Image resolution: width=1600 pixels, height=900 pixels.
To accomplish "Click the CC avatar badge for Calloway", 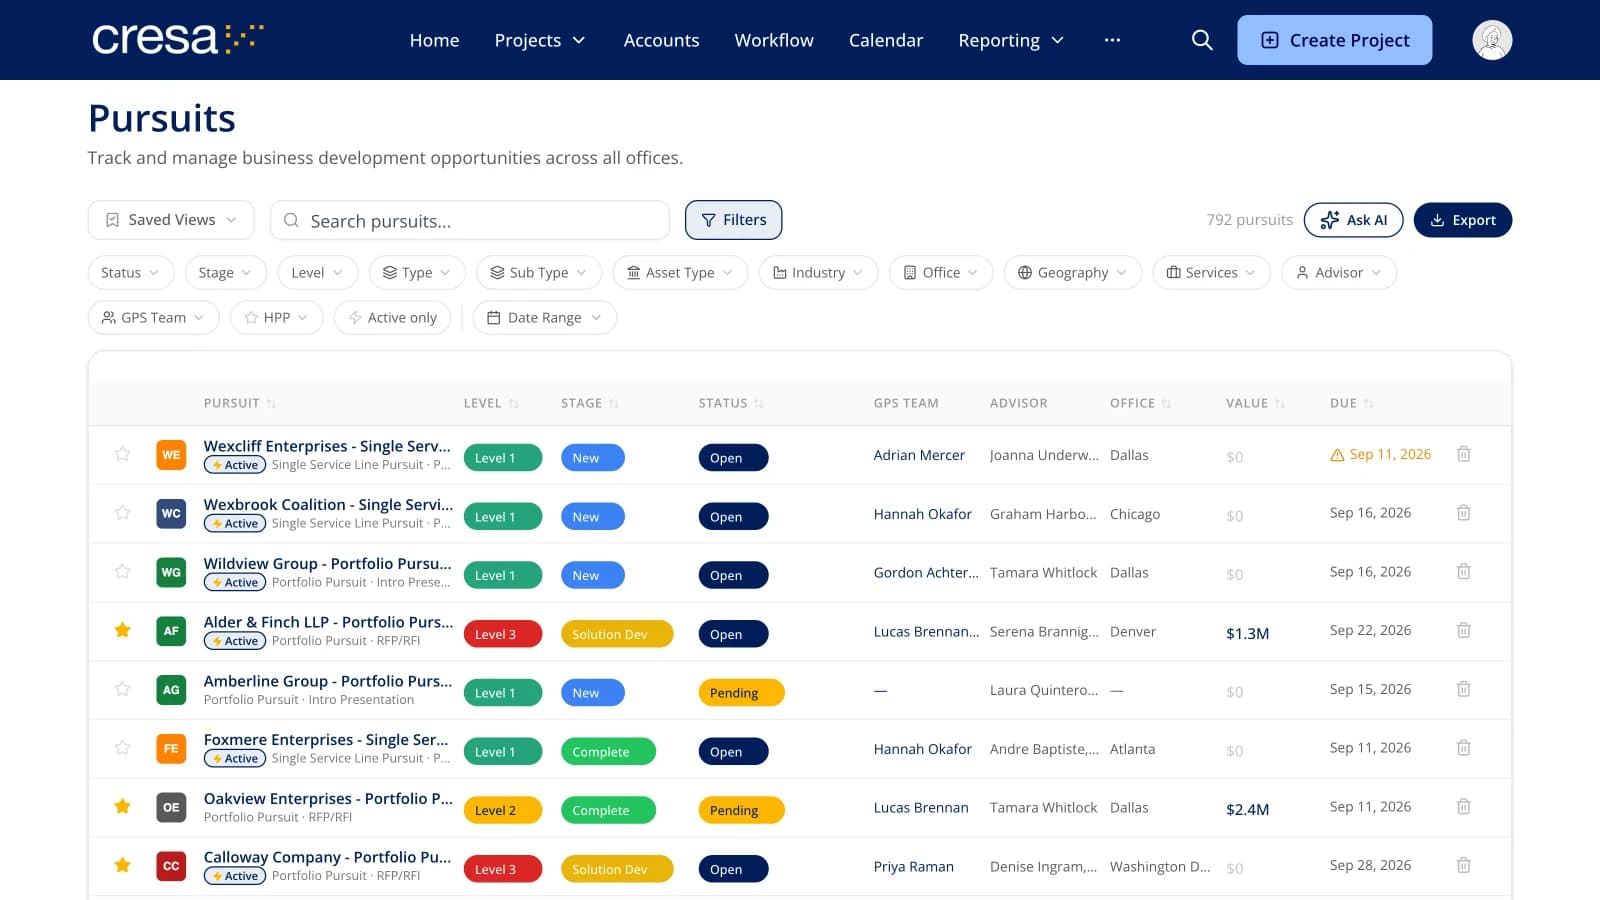I will pyautogui.click(x=171, y=866).
